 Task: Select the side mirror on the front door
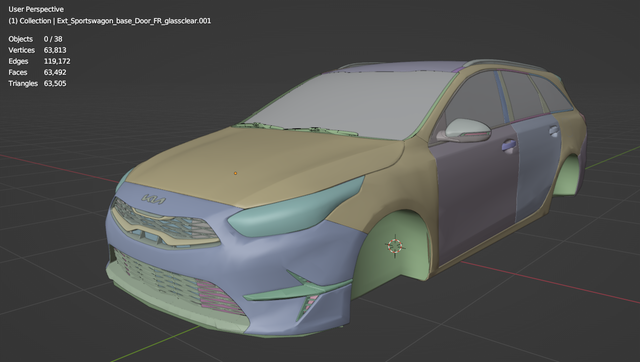pos(464,131)
